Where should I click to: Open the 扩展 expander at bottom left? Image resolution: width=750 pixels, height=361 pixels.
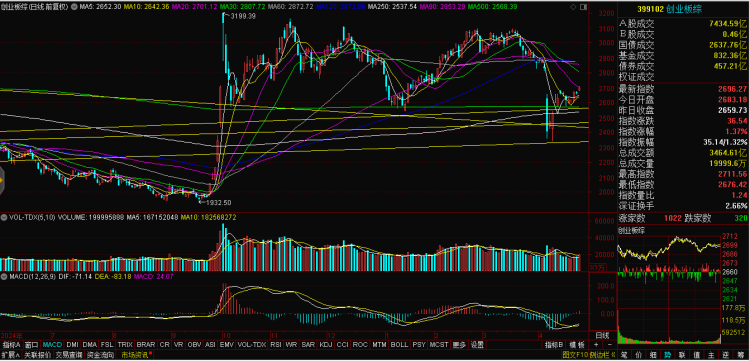click(x=11, y=355)
